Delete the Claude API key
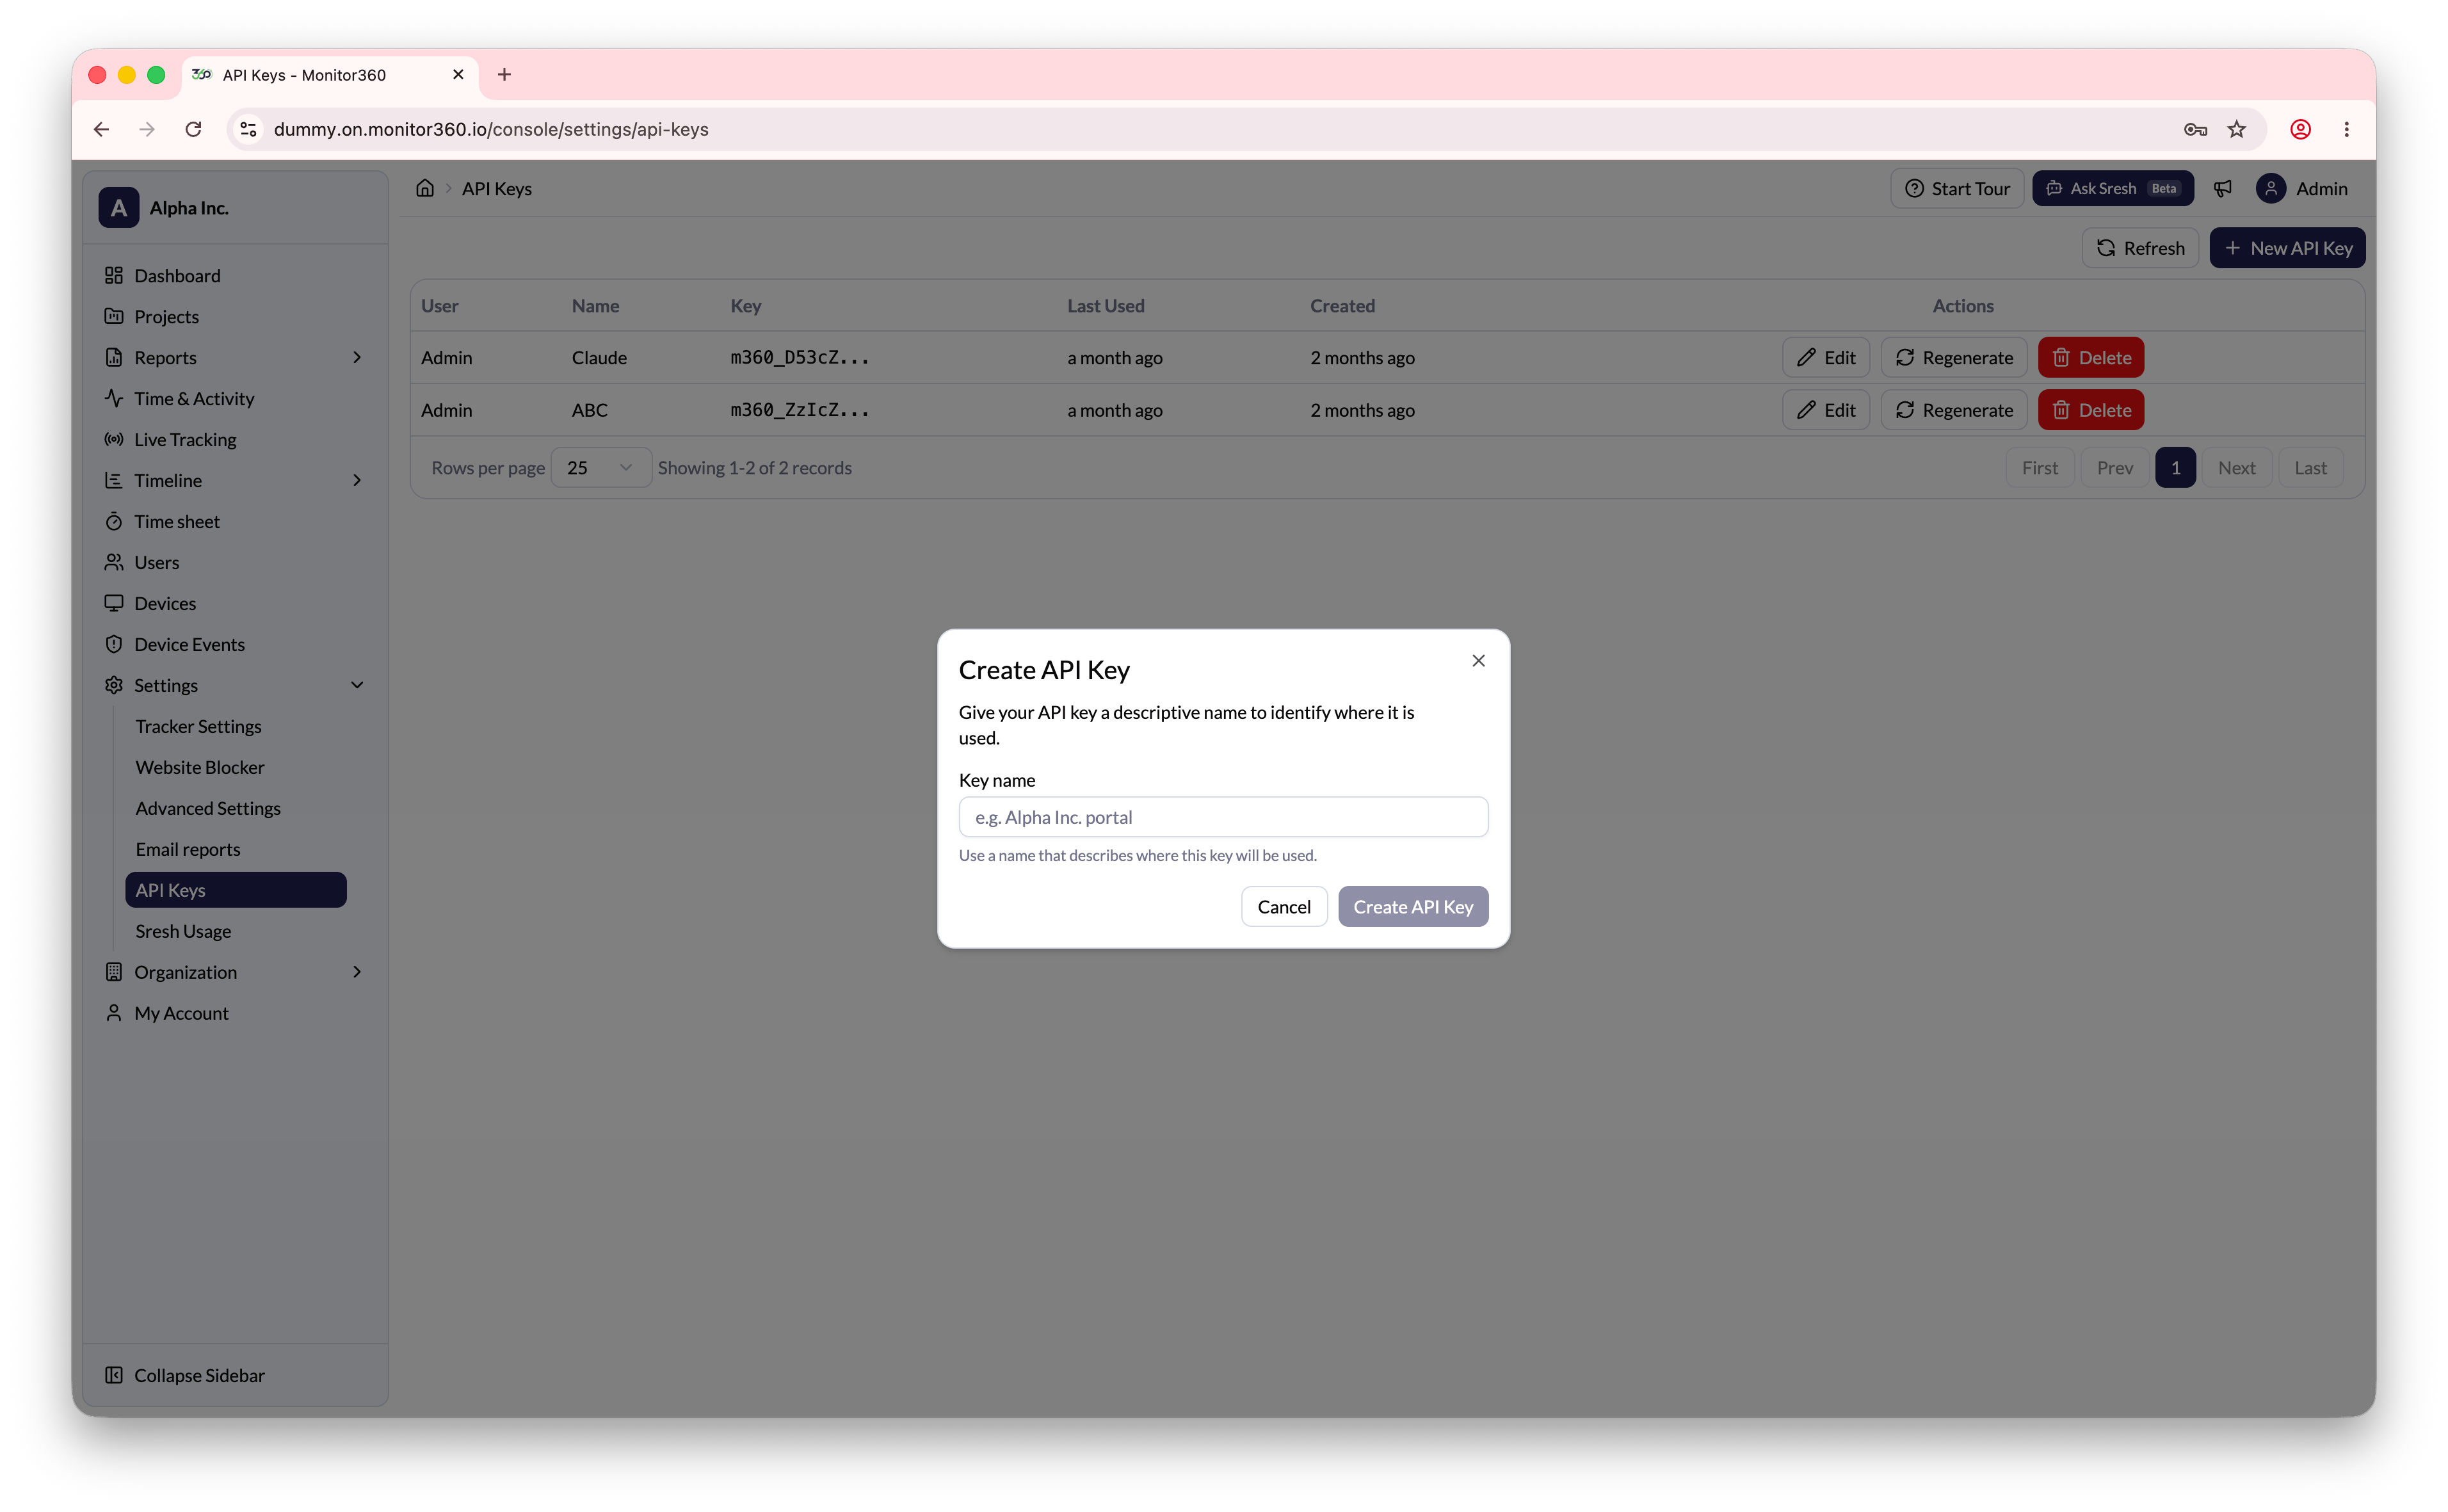Image resolution: width=2448 pixels, height=1512 pixels. [x=2091, y=357]
